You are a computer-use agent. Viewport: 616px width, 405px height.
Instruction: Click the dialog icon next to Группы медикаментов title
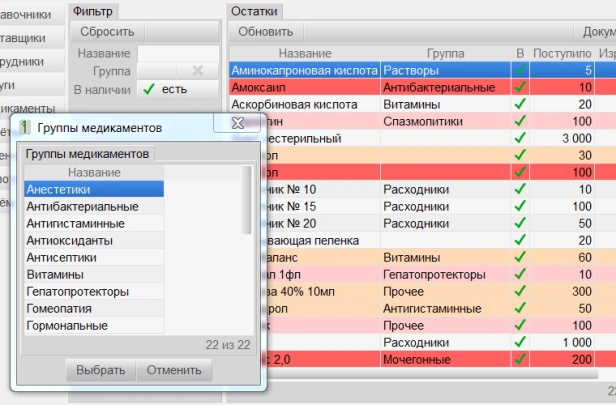(24, 127)
